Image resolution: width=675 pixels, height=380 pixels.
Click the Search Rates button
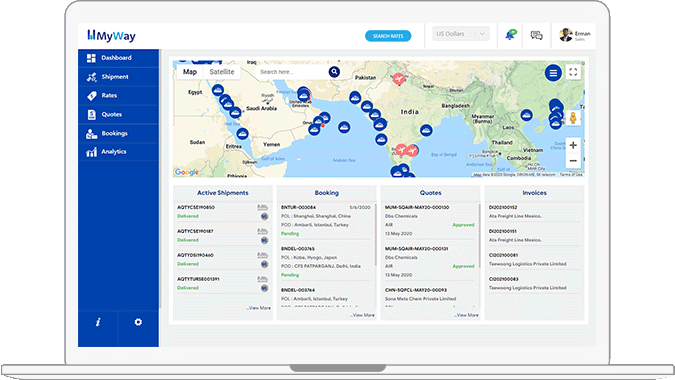388,36
